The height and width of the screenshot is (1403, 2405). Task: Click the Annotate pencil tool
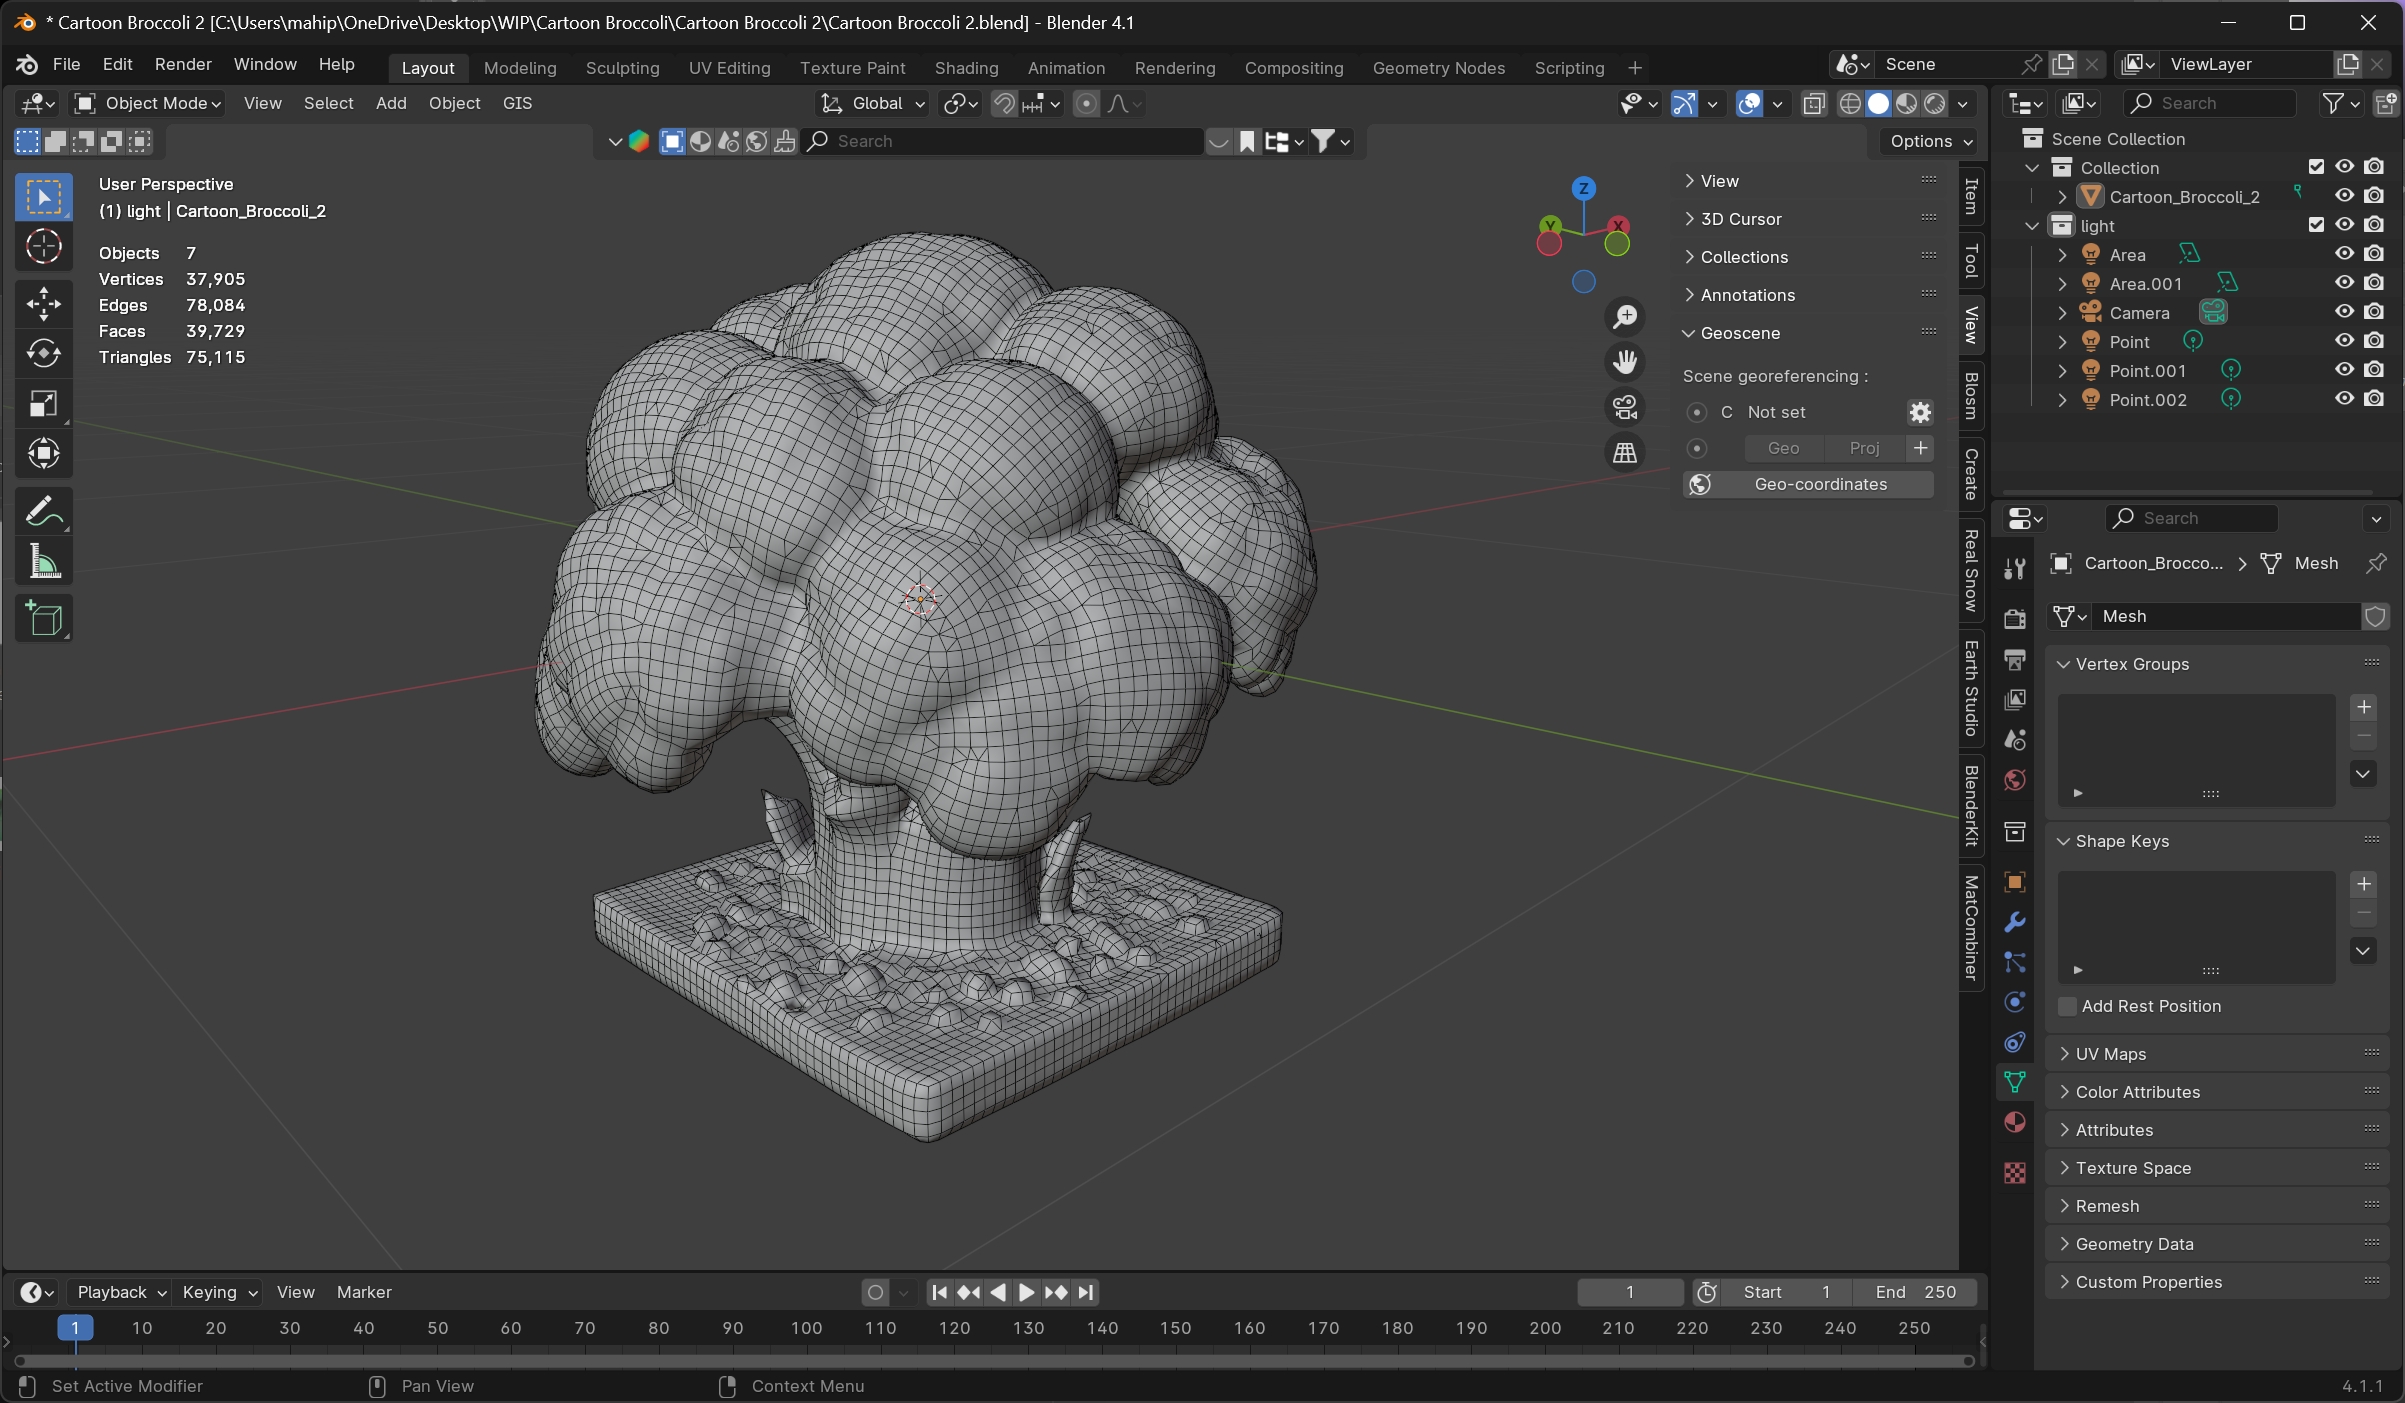tap(44, 512)
